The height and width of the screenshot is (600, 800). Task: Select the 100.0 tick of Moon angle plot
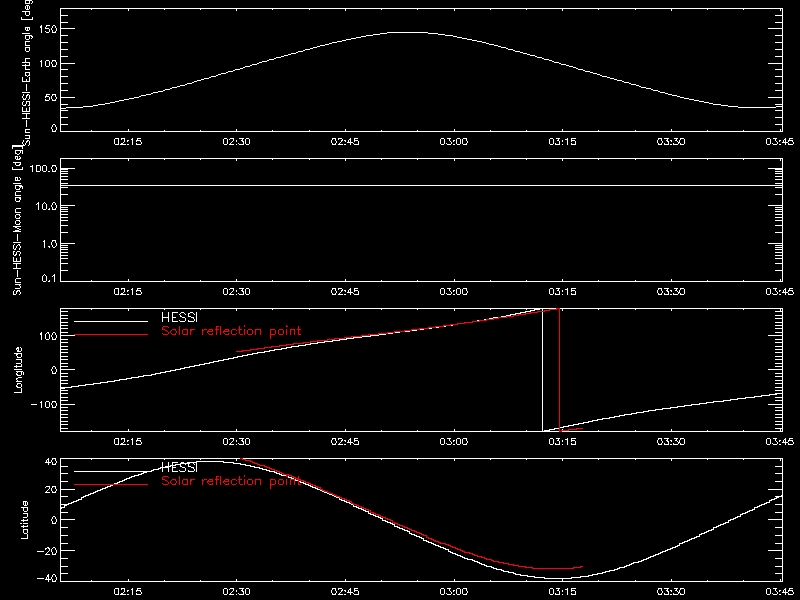43,168
